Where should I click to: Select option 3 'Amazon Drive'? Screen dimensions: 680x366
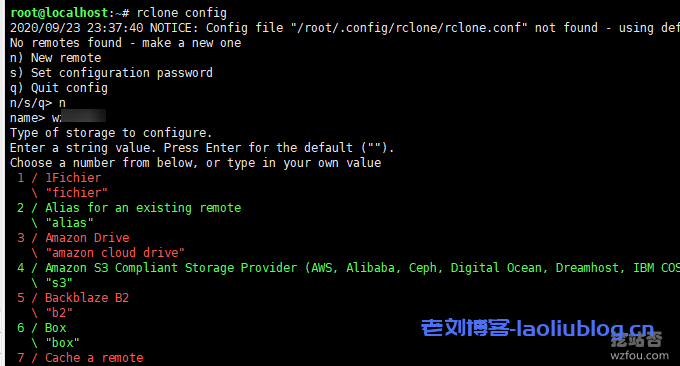(73, 238)
